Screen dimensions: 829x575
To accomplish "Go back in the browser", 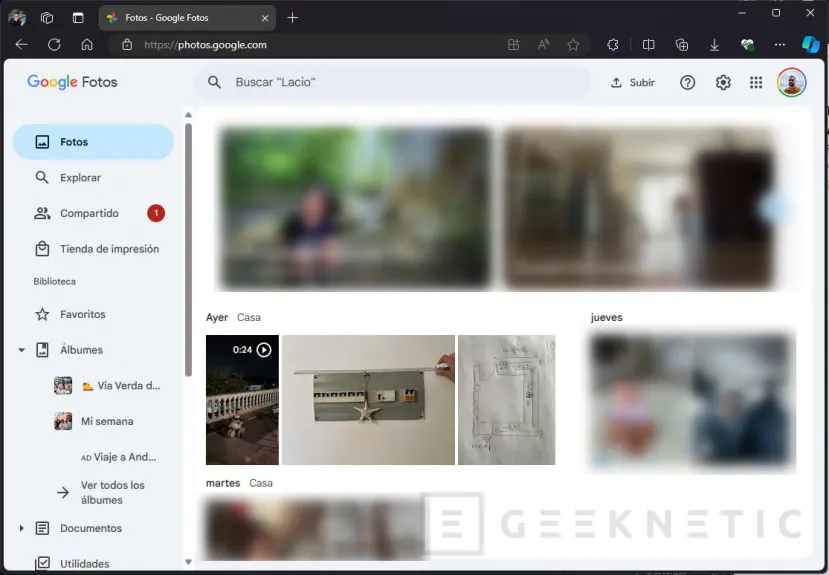I will 21,45.
